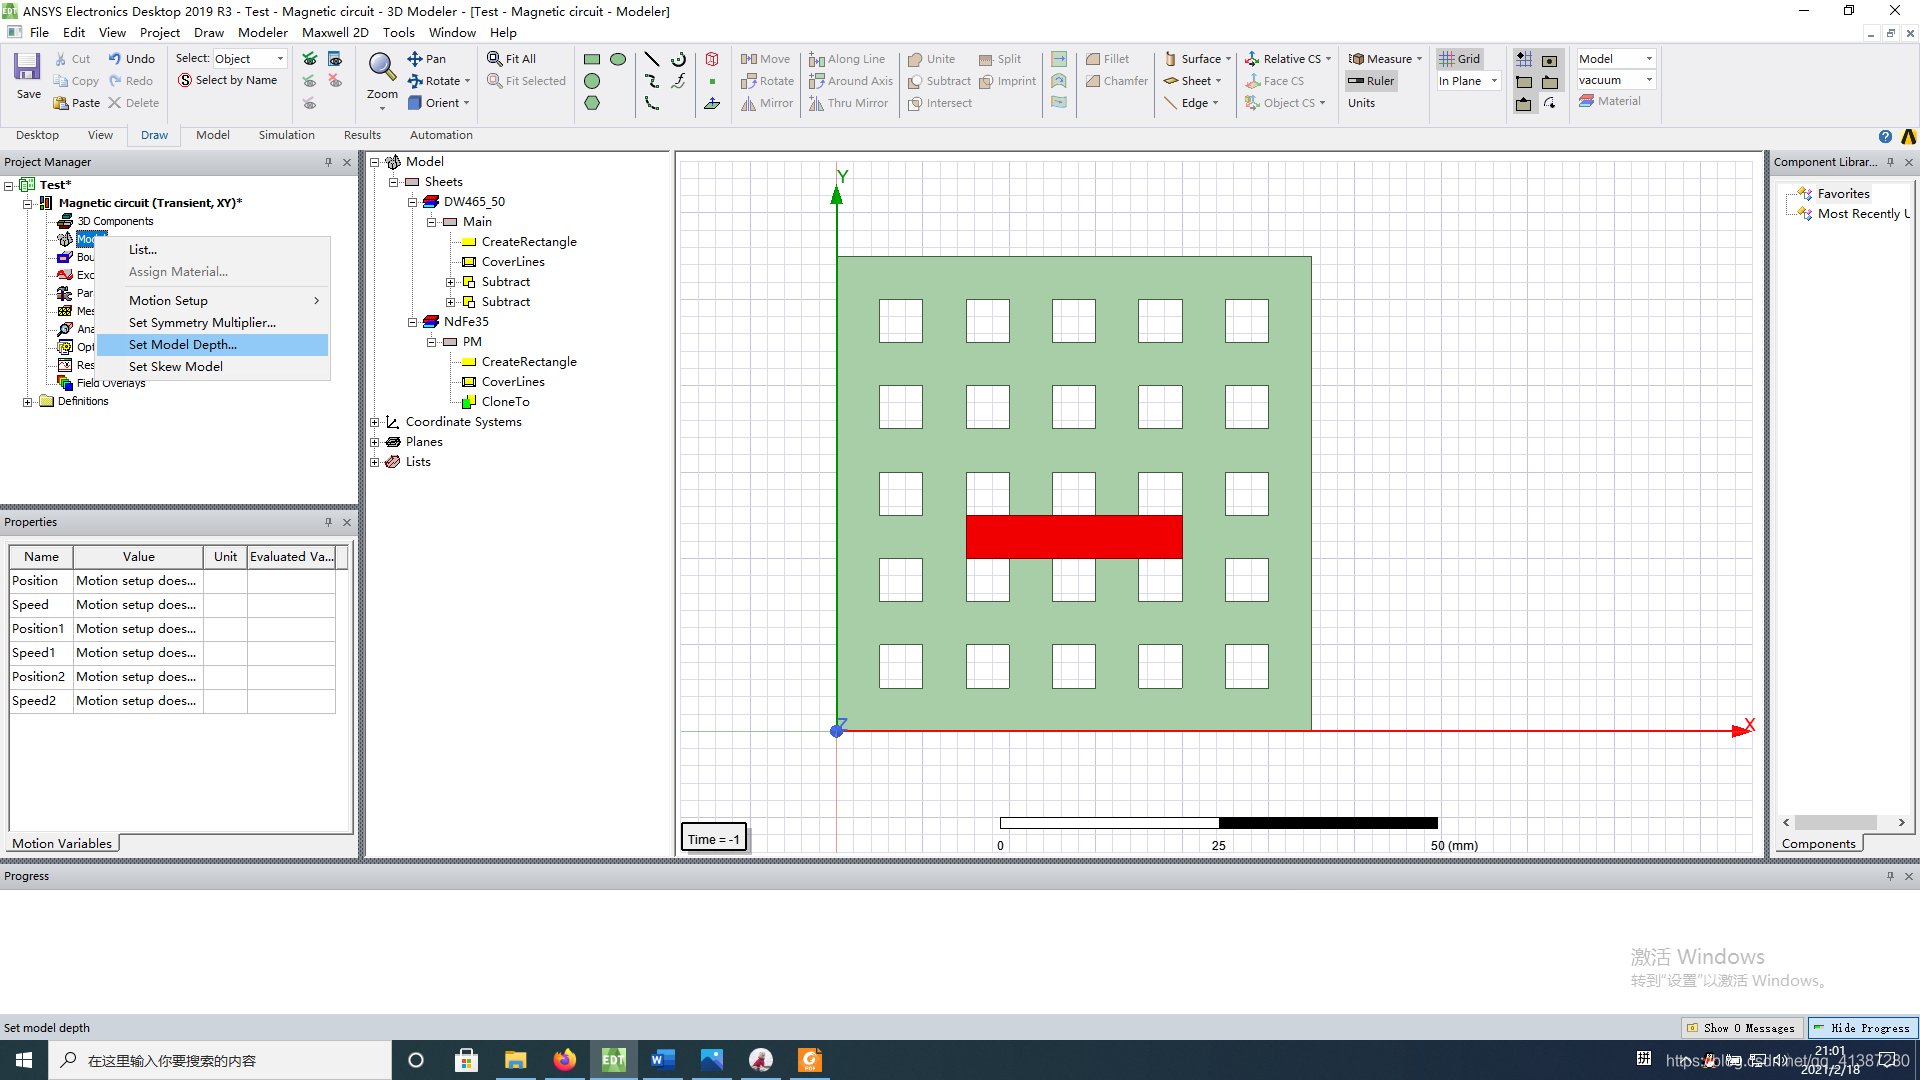1920x1080 pixels.
Task: Collapse the NdFe35 tree node
Action: click(412, 322)
